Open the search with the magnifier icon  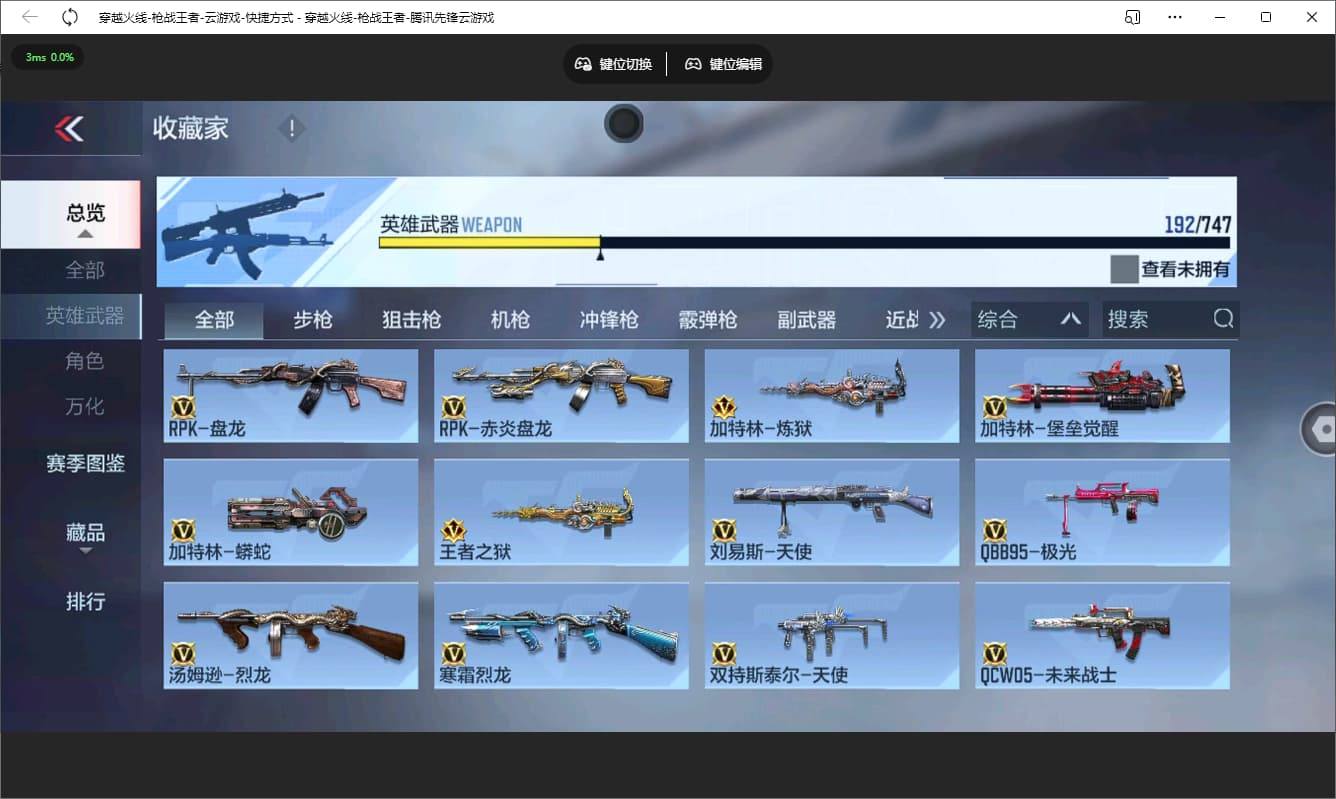click(x=1222, y=318)
